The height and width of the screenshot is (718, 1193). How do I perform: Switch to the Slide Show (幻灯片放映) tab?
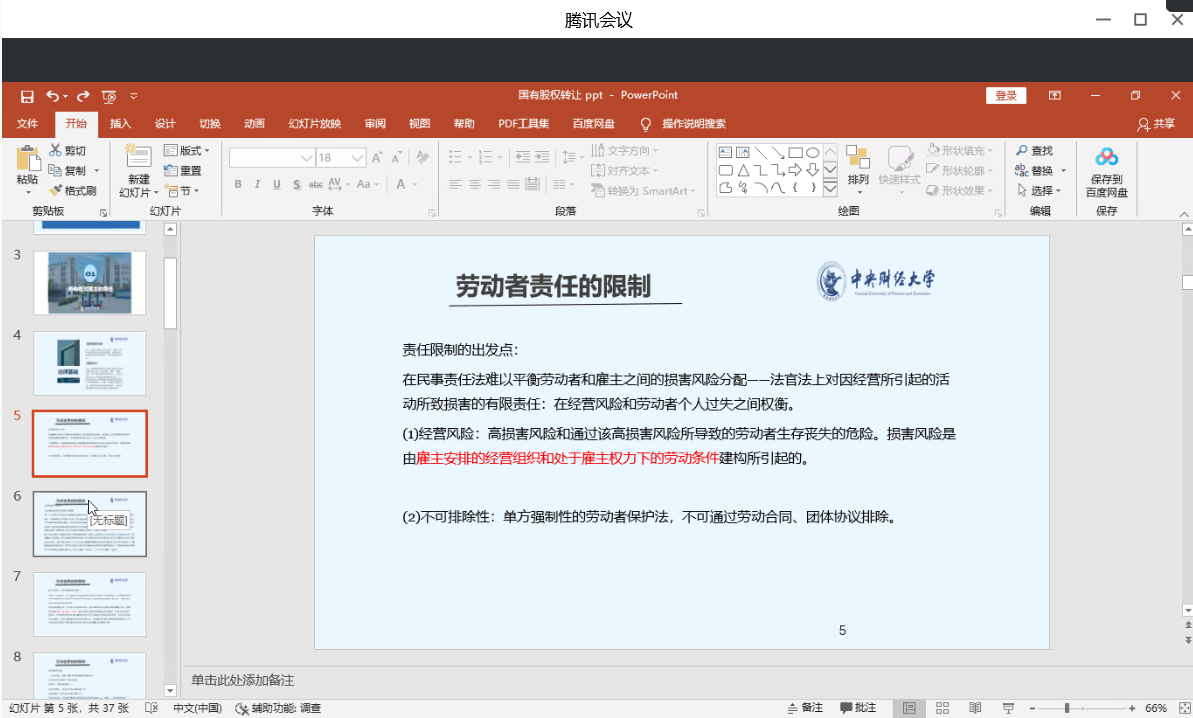(x=315, y=124)
